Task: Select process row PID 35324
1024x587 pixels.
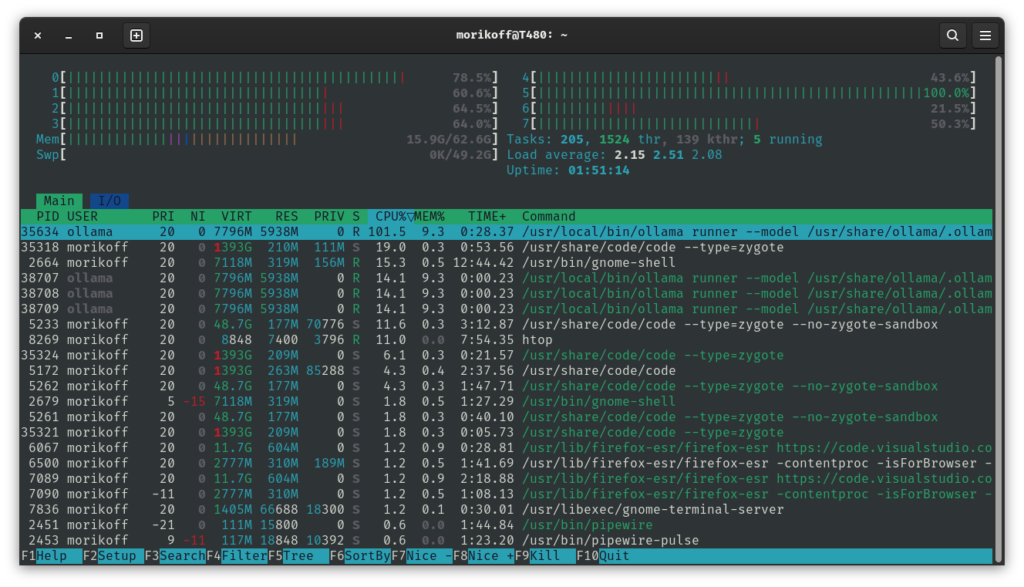Action: coord(506,355)
